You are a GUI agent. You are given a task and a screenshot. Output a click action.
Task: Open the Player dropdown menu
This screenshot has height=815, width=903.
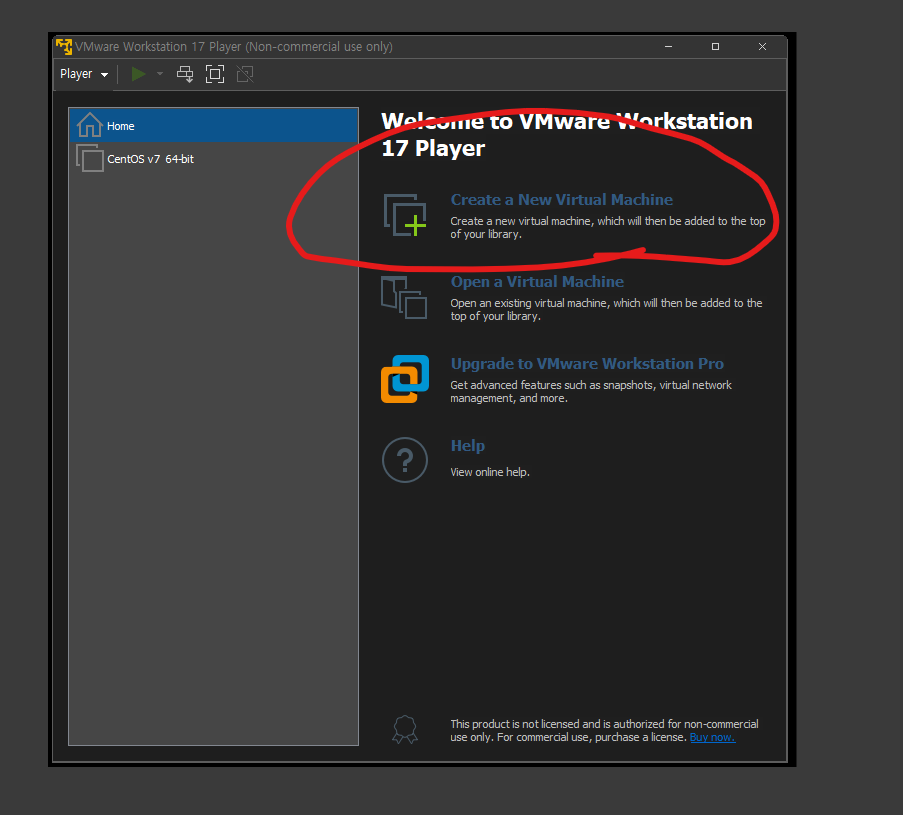84,74
